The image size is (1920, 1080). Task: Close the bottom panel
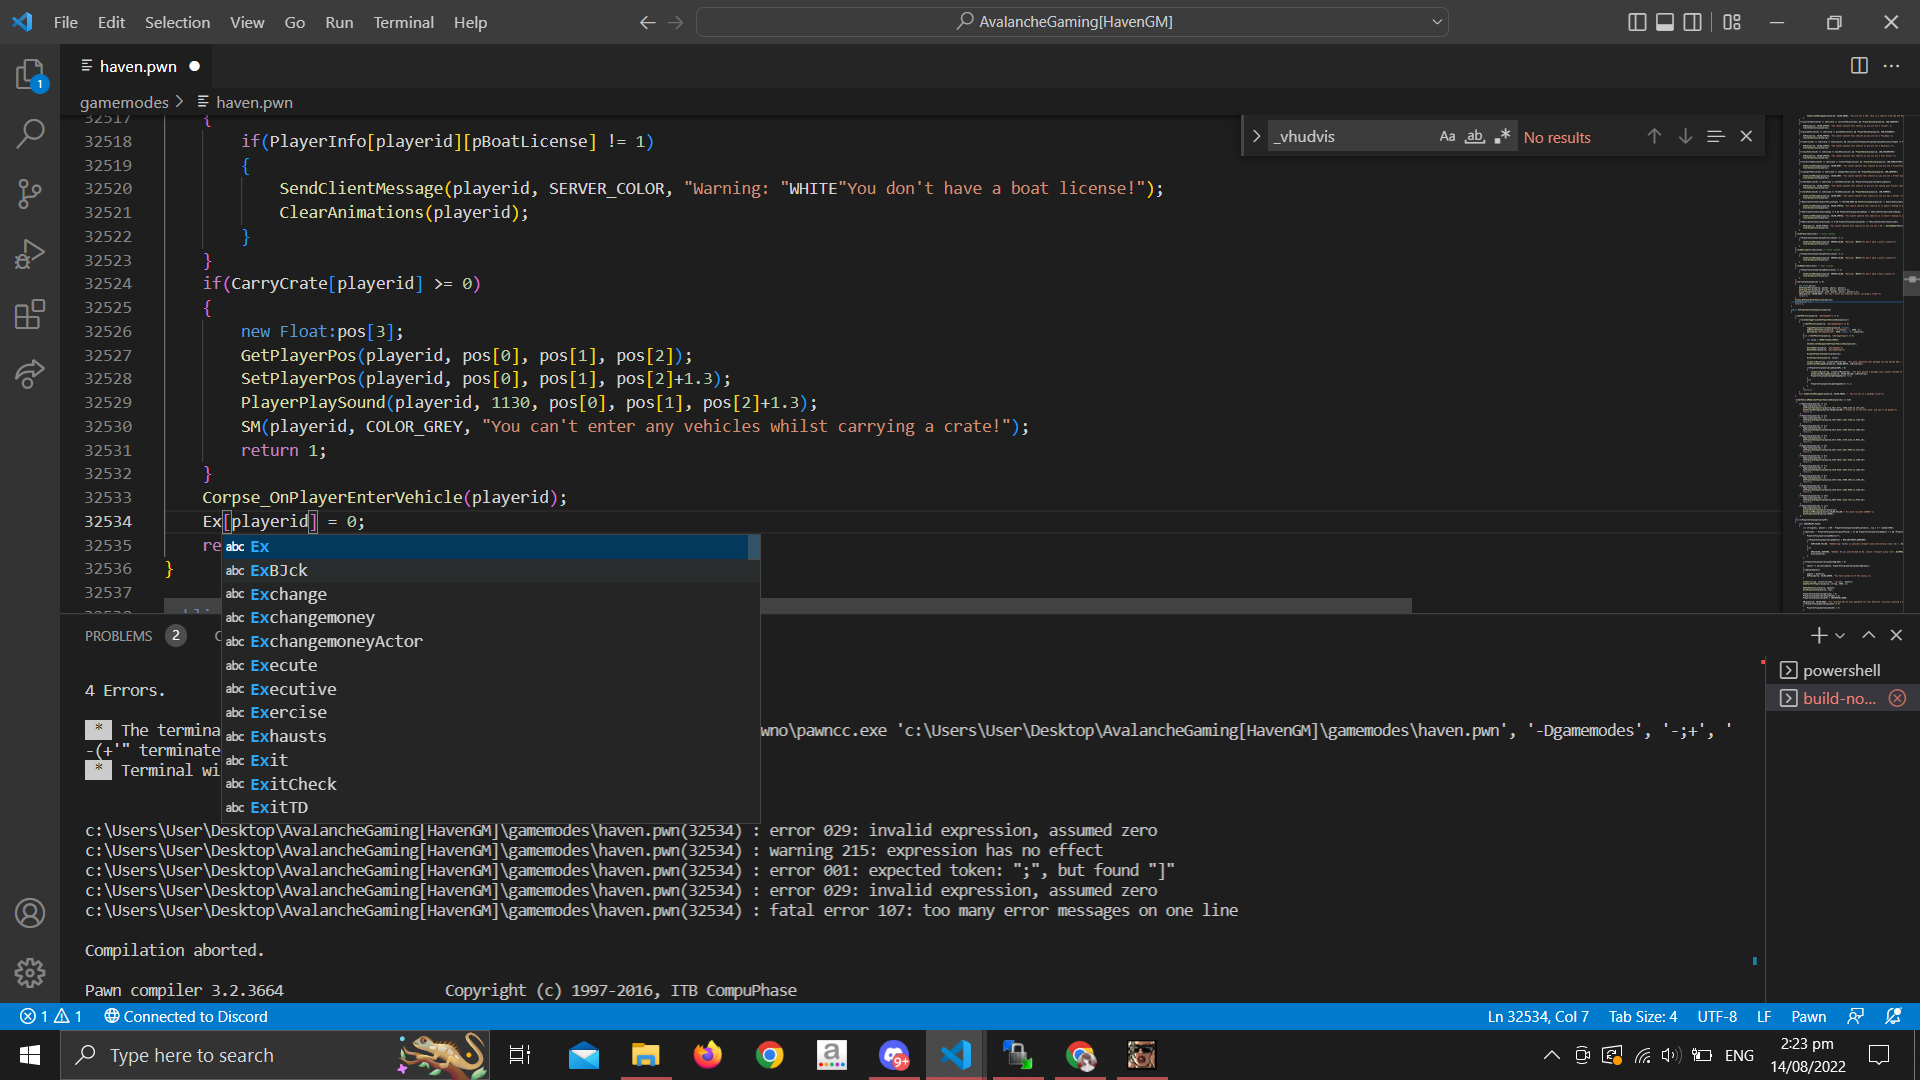[1896, 636]
